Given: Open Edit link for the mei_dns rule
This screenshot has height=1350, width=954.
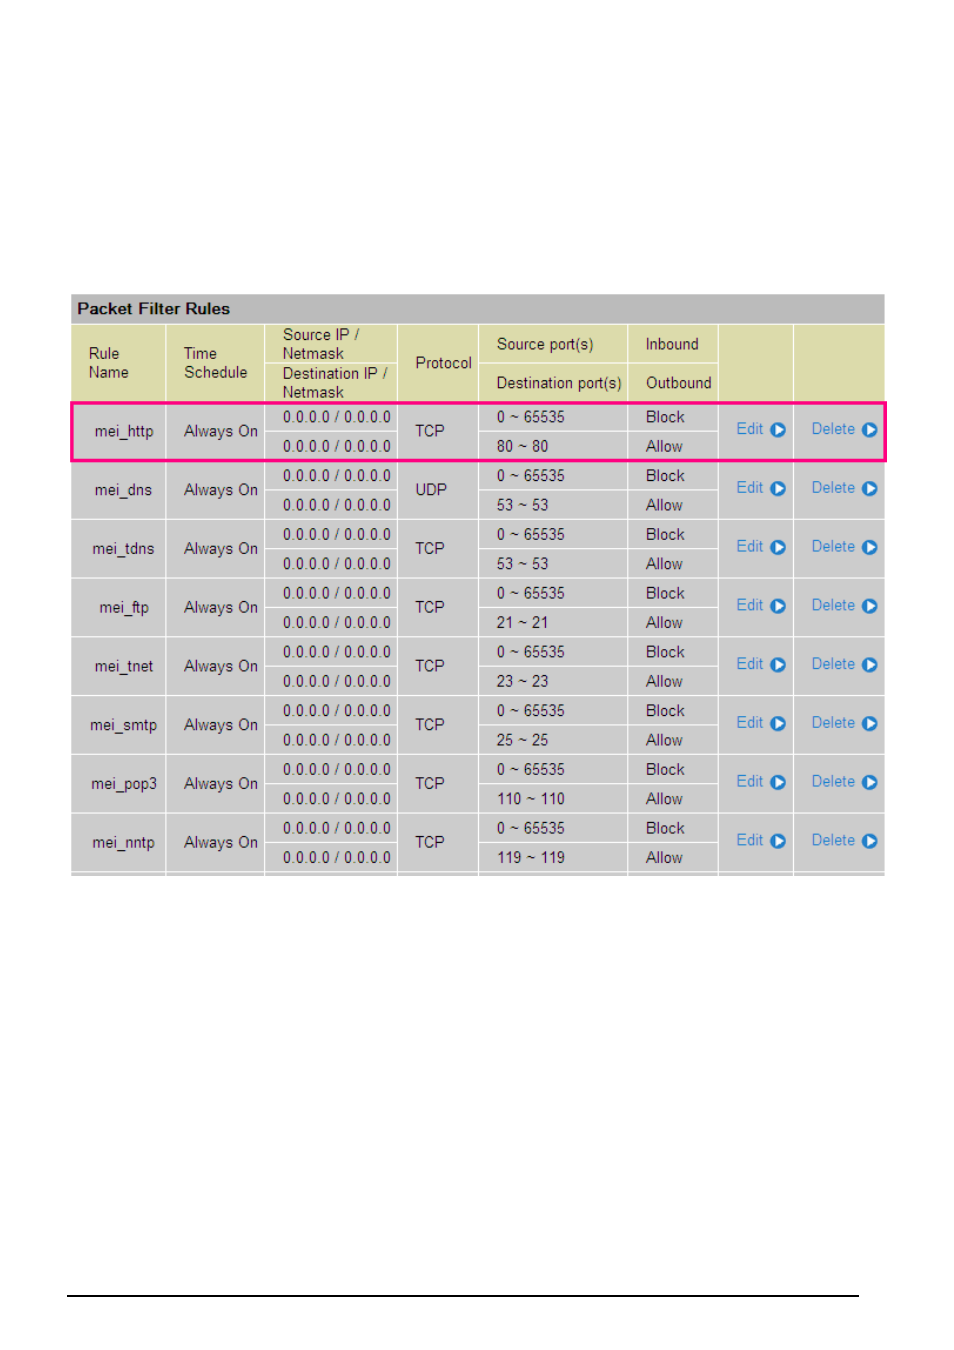Looking at the screenshot, I should coord(750,488).
